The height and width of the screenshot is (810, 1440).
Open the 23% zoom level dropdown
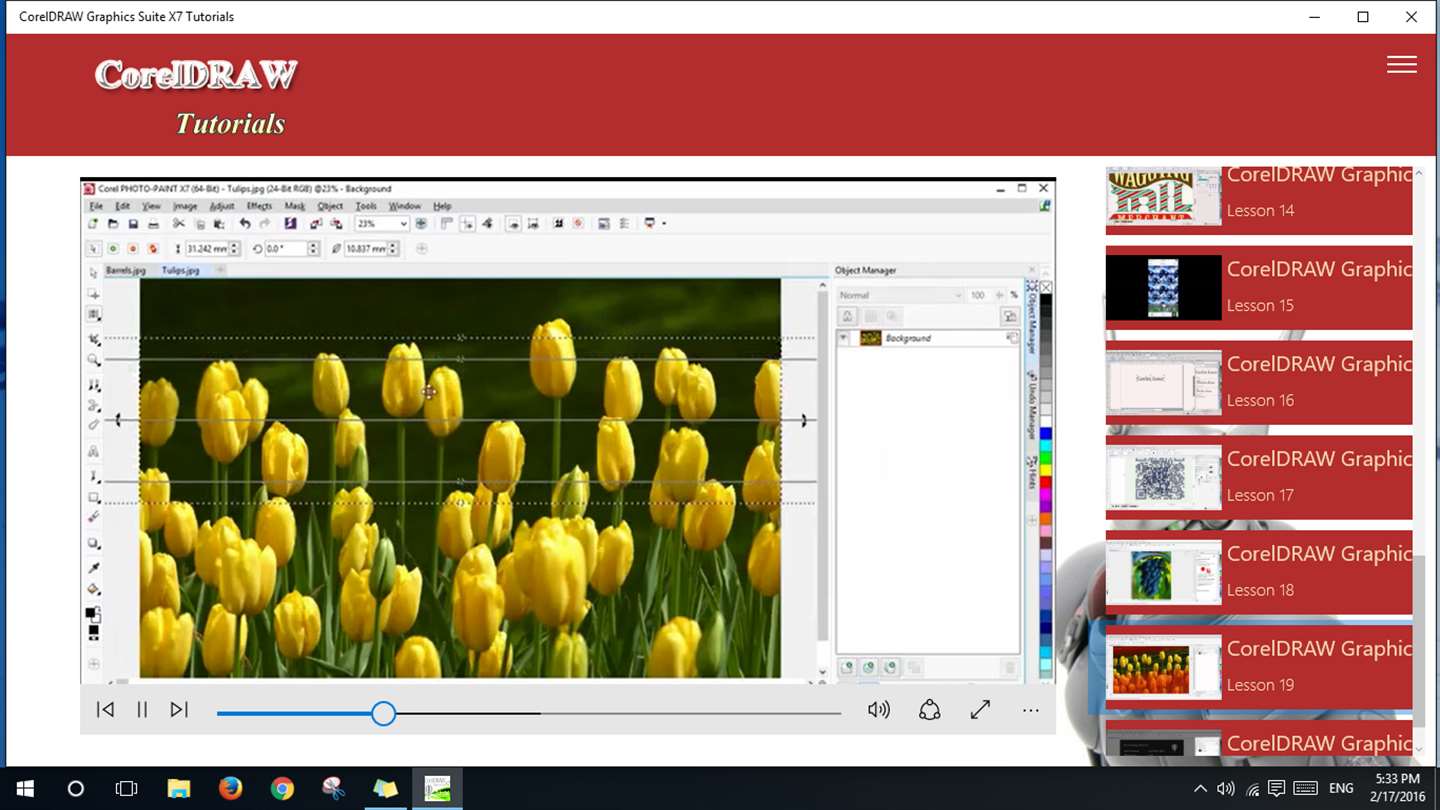[x=403, y=224]
